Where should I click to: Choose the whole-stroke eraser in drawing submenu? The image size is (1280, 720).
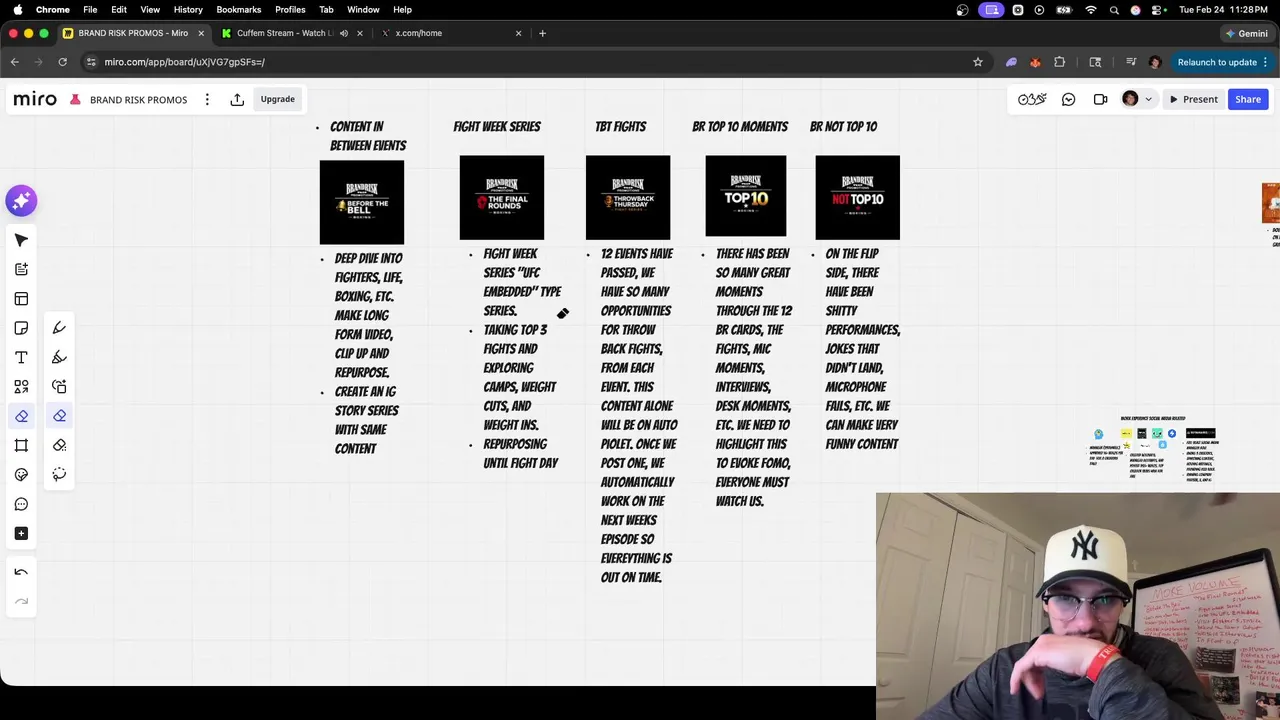tap(59, 445)
